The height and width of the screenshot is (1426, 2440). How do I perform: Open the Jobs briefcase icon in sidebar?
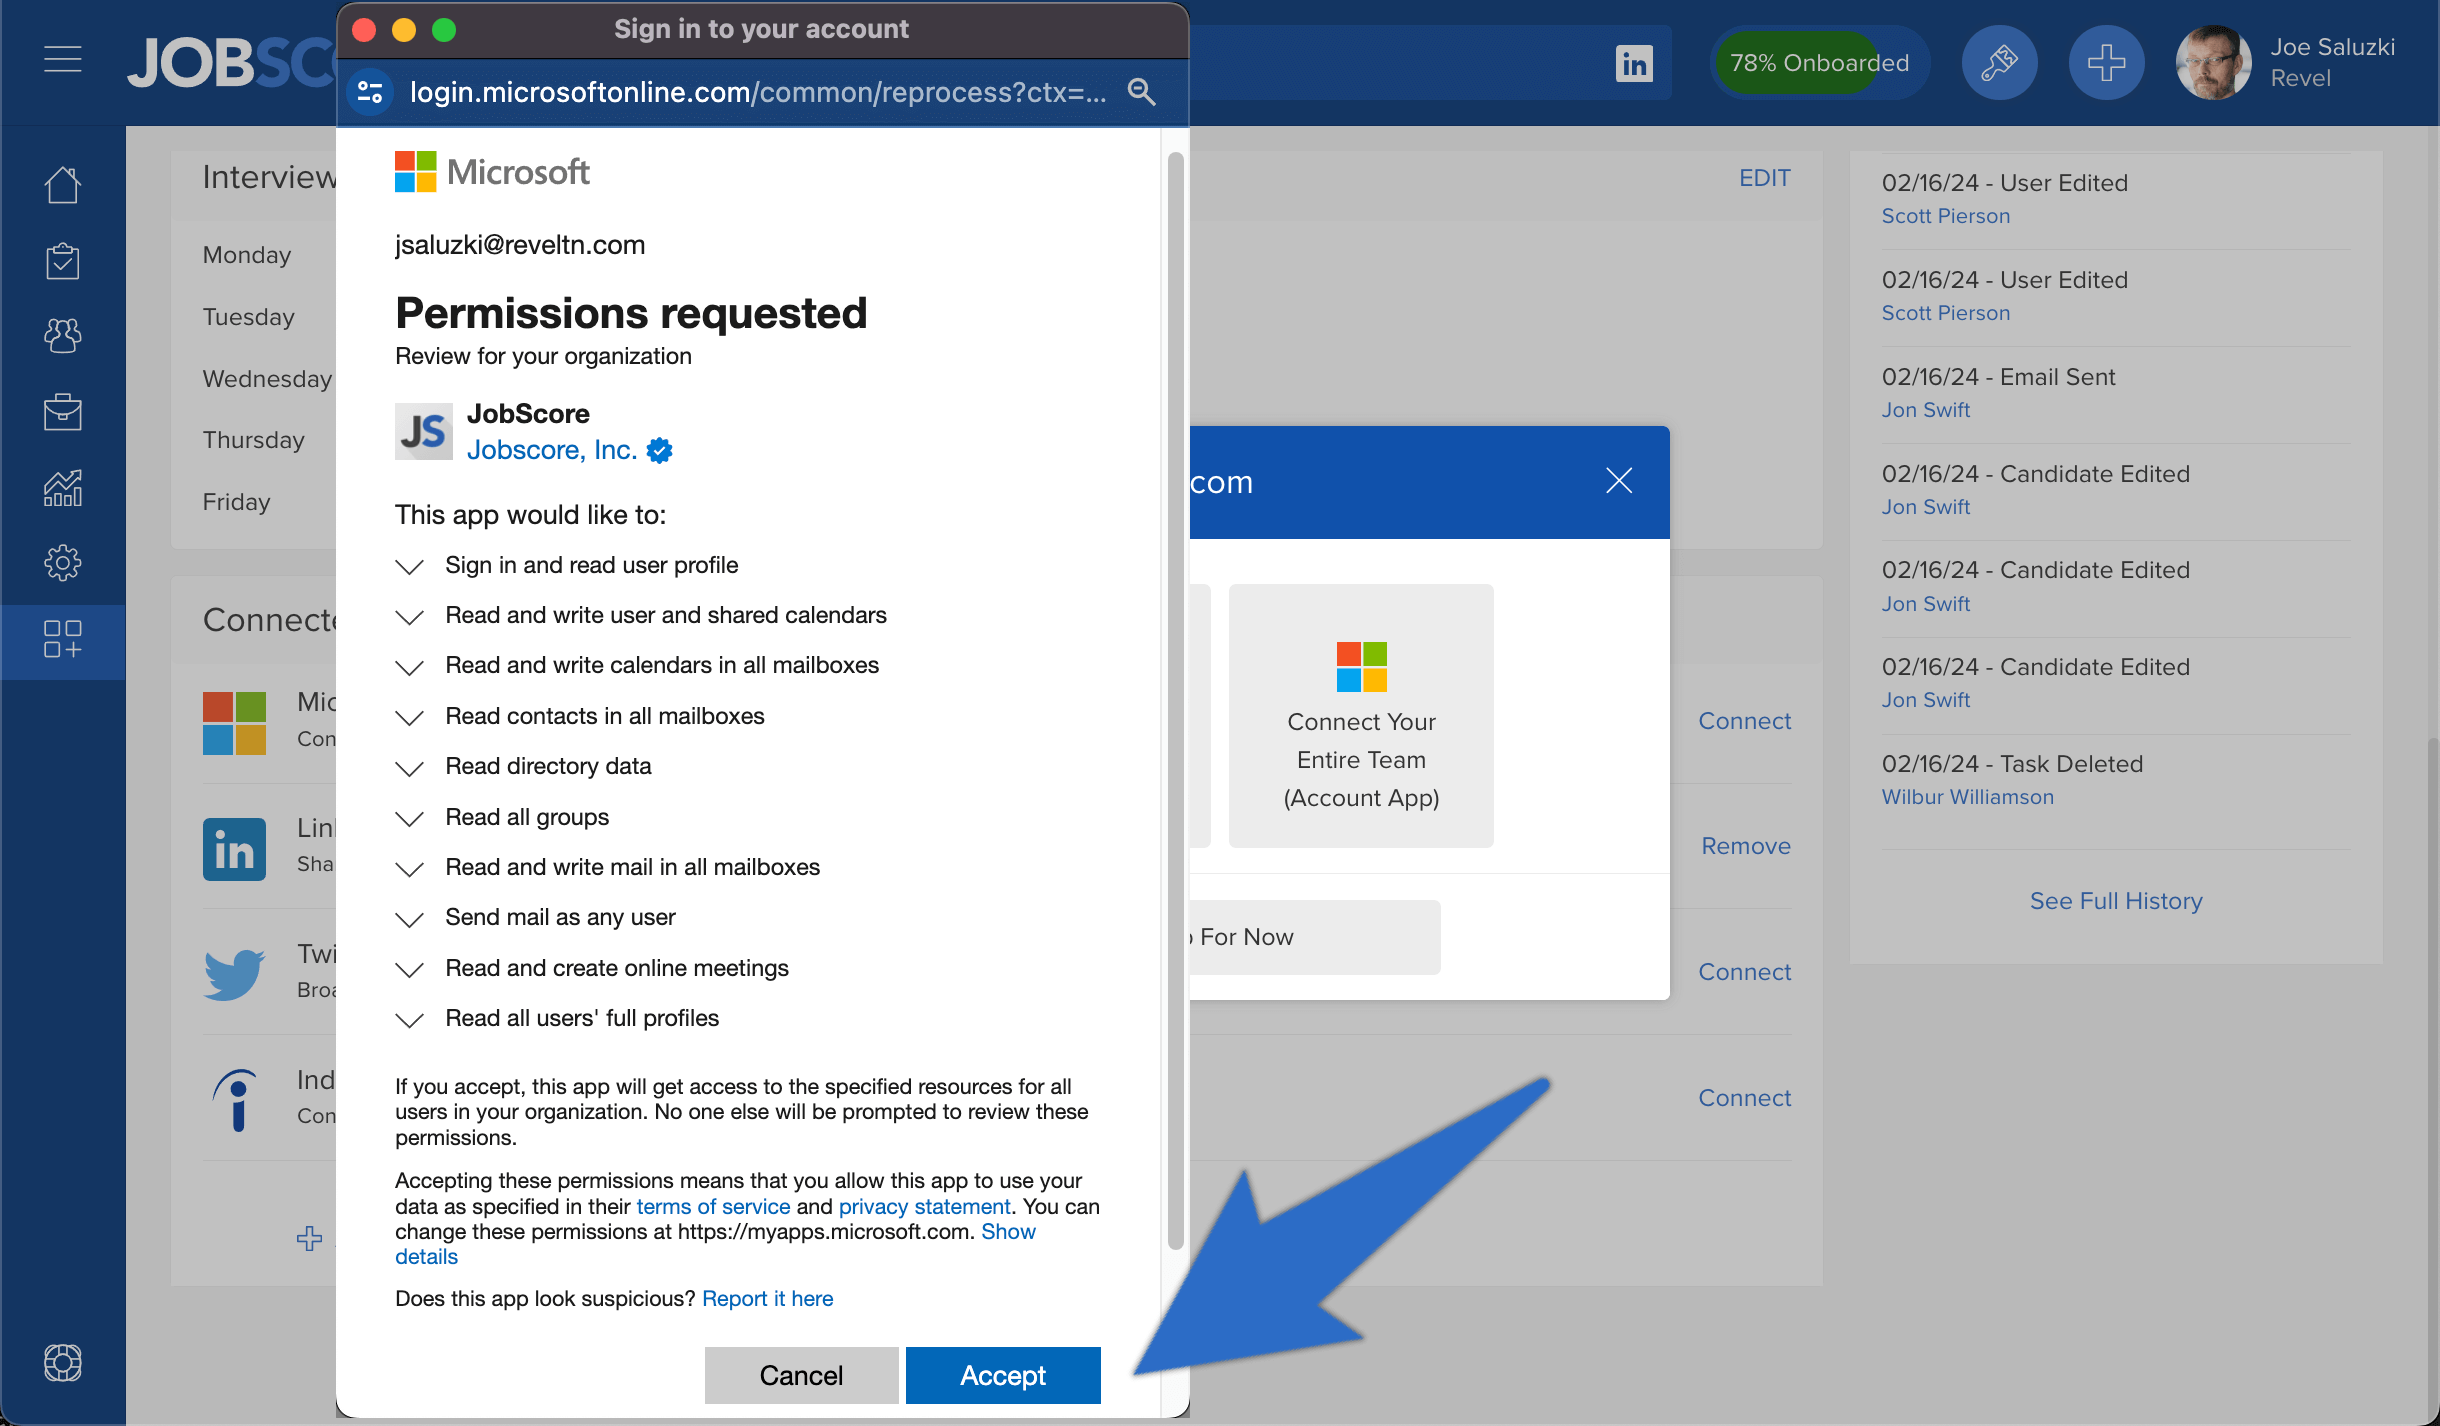click(x=62, y=411)
